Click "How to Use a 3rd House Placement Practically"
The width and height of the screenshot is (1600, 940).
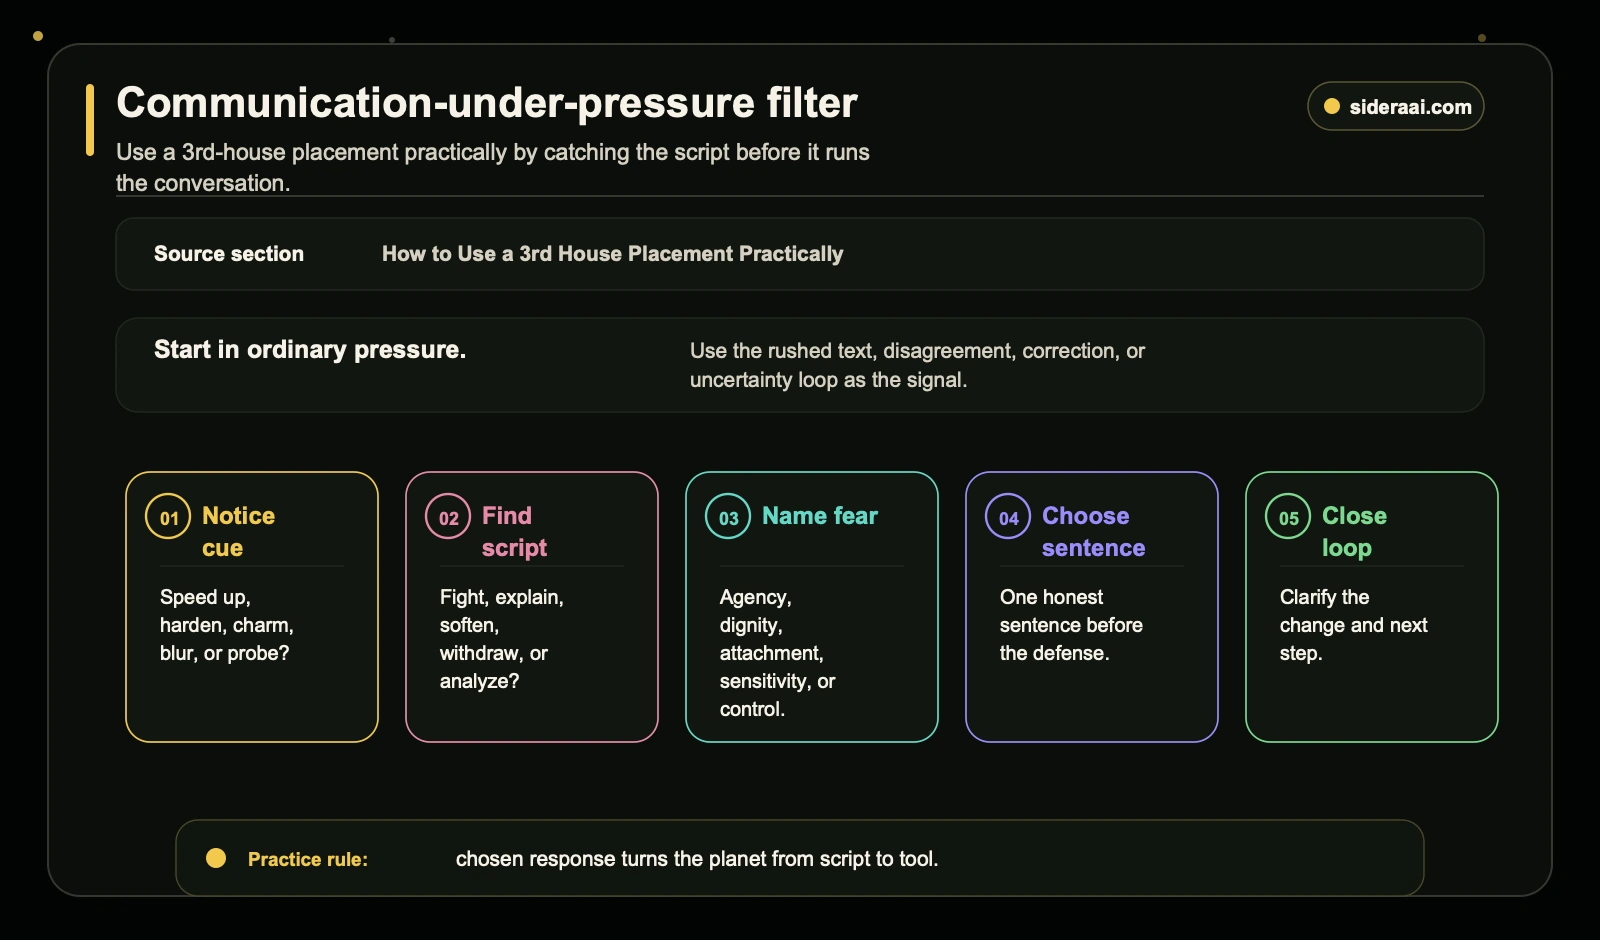(612, 254)
